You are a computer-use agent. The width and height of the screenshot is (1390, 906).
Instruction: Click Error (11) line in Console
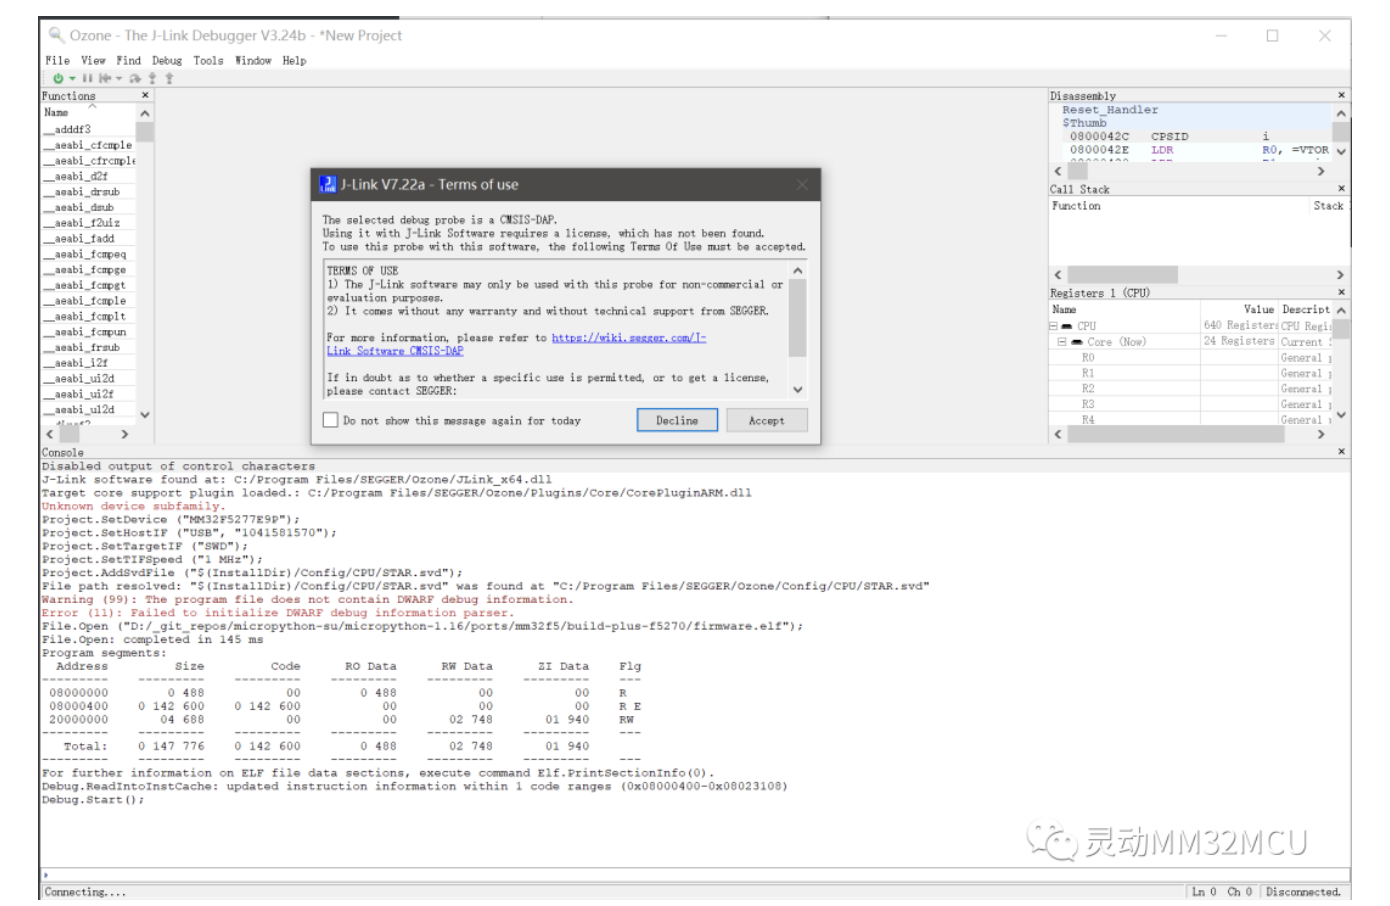click(x=276, y=613)
